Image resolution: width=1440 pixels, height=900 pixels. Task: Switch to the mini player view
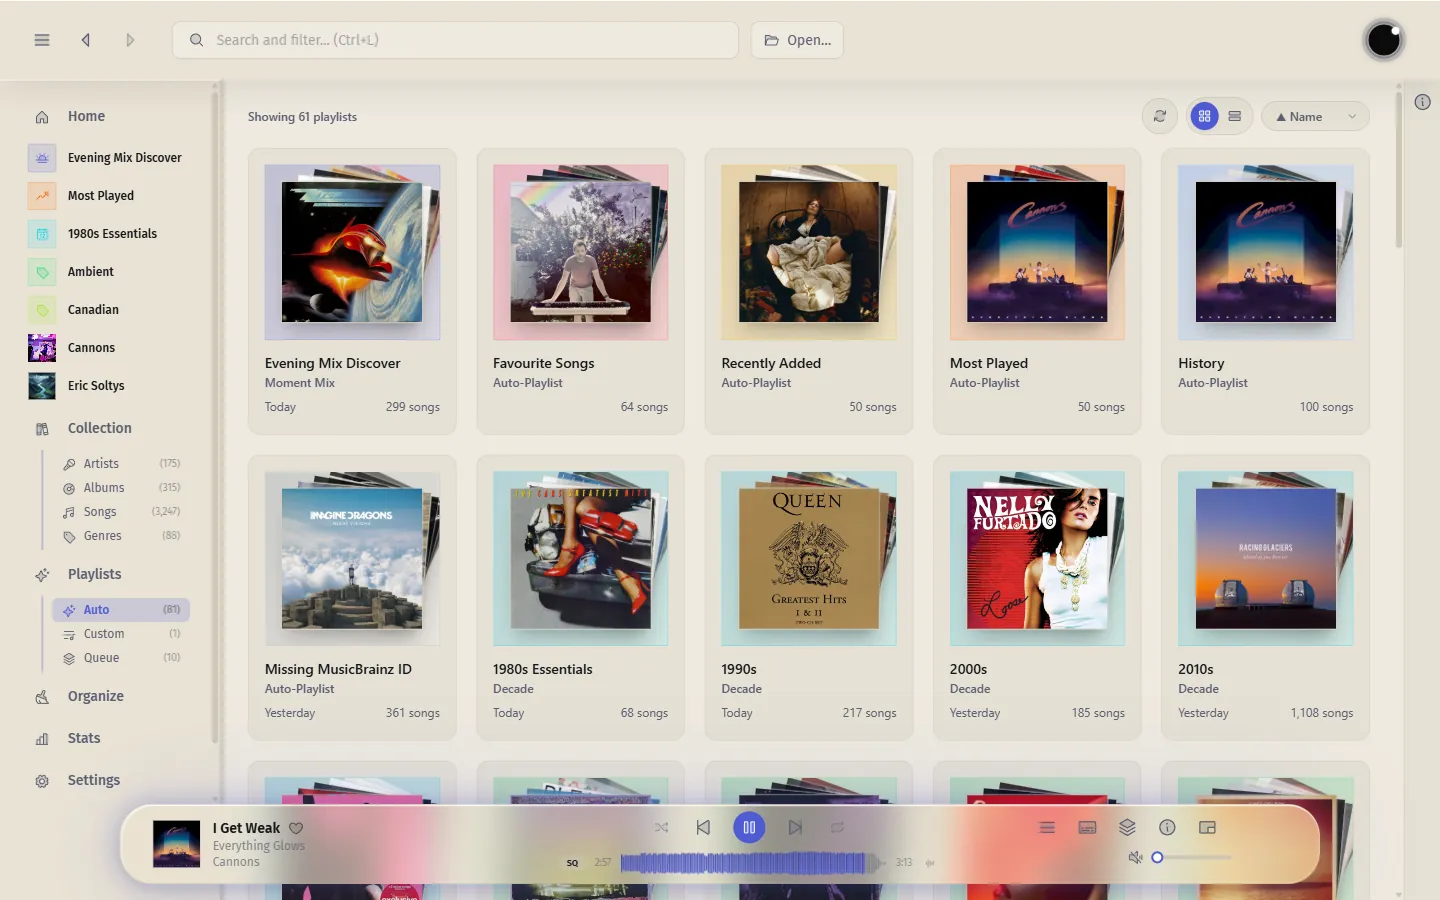point(1207,828)
